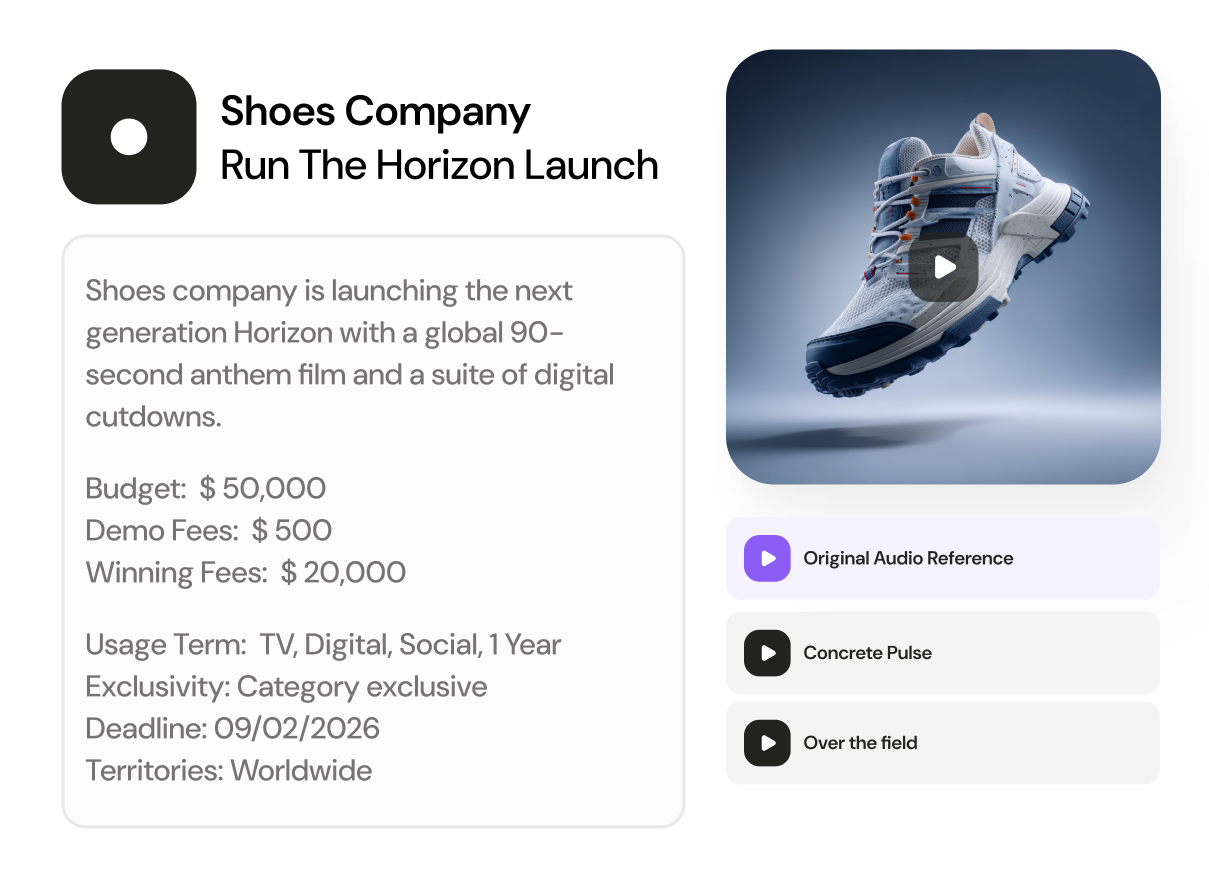Play the Original Audio Reference track
The height and width of the screenshot is (876, 1209).
point(767,558)
